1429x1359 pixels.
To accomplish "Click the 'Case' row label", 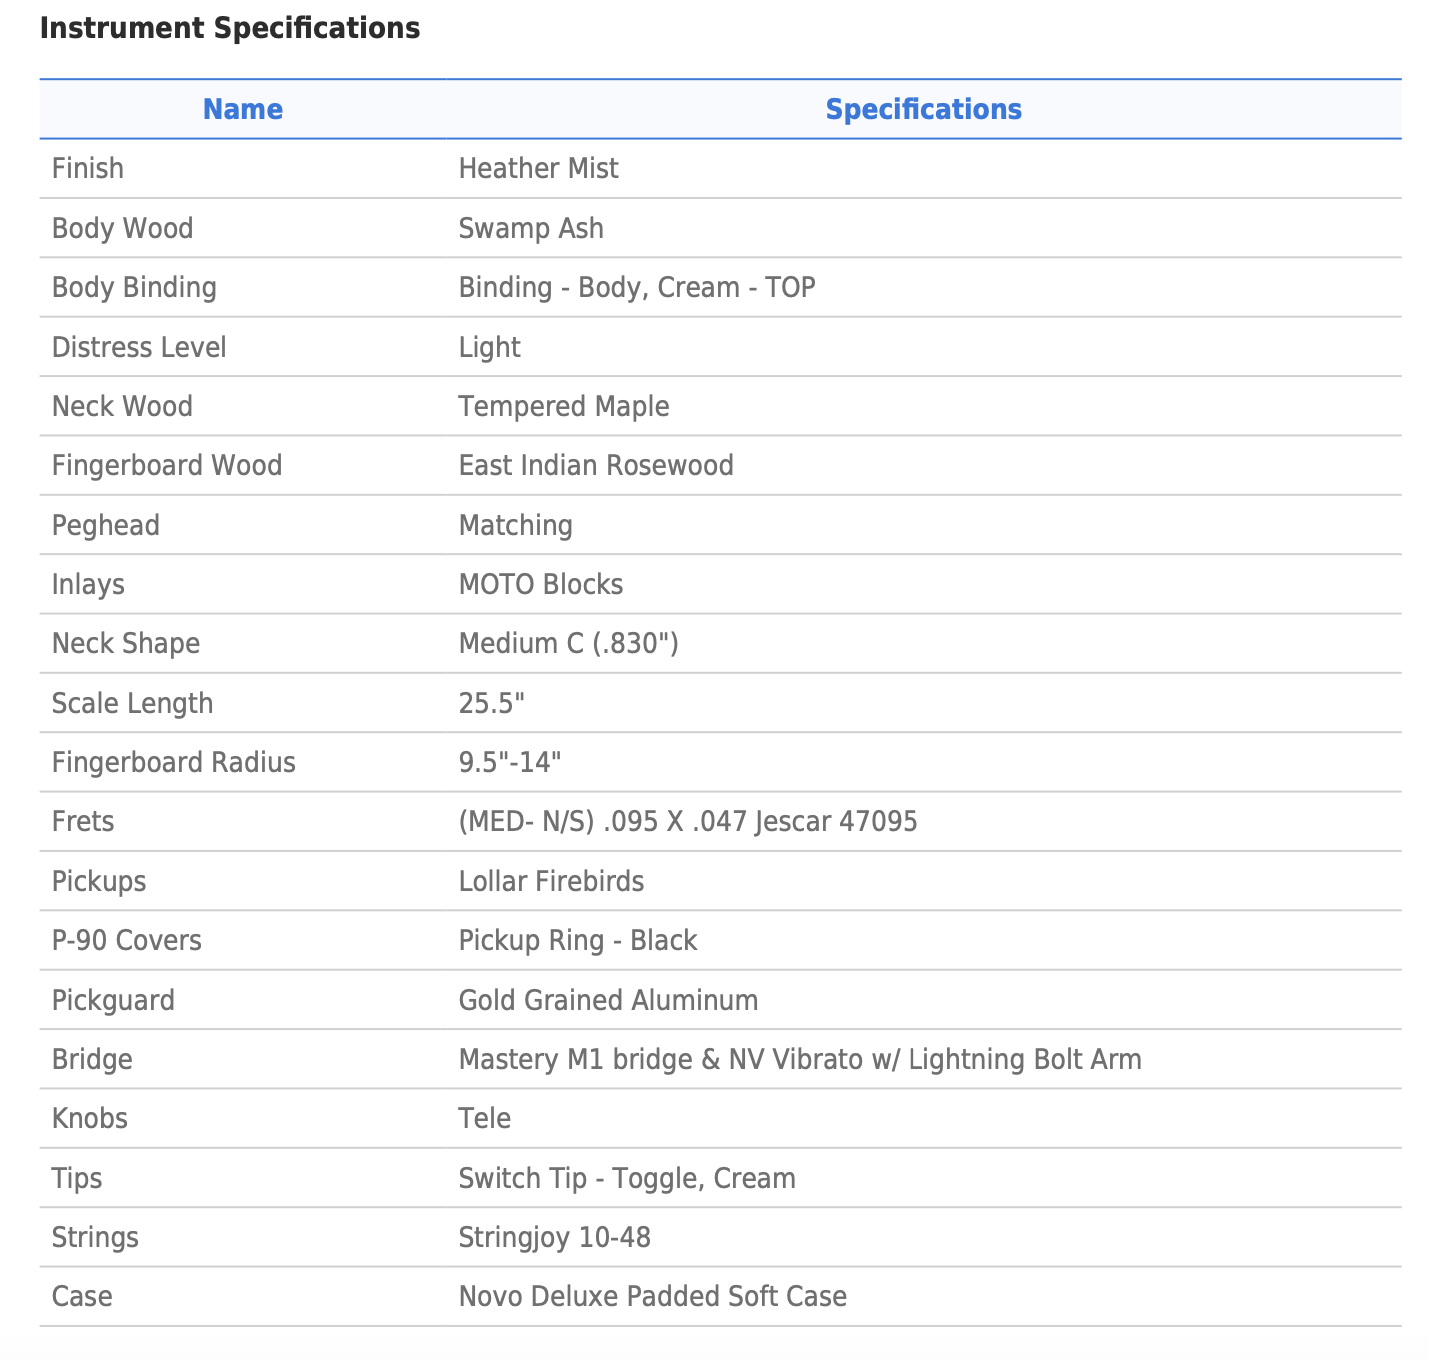I will coord(82,1296).
